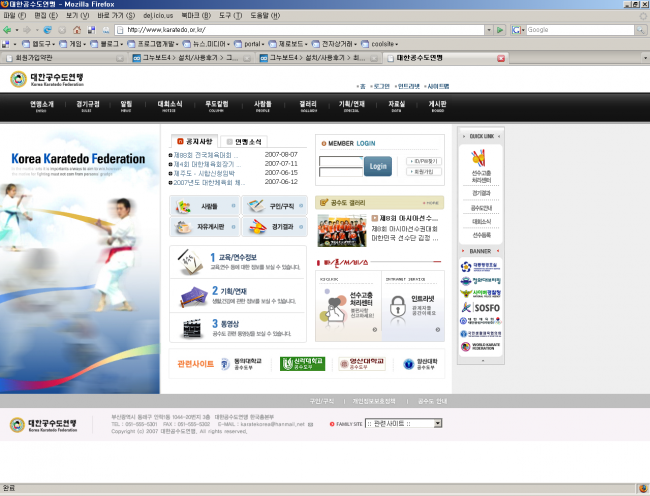Click the 회원가입 sign-up button
Viewport: 650px width, 496px height.
click(424, 172)
